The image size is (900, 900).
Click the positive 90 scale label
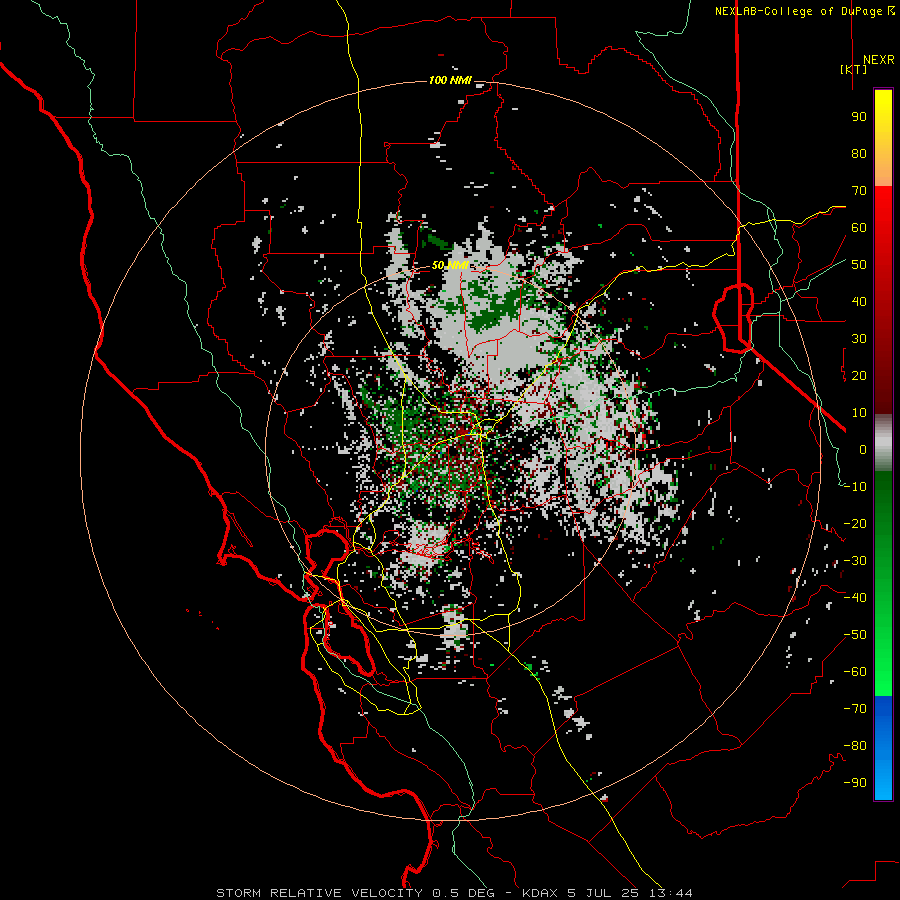tap(859, 117)
